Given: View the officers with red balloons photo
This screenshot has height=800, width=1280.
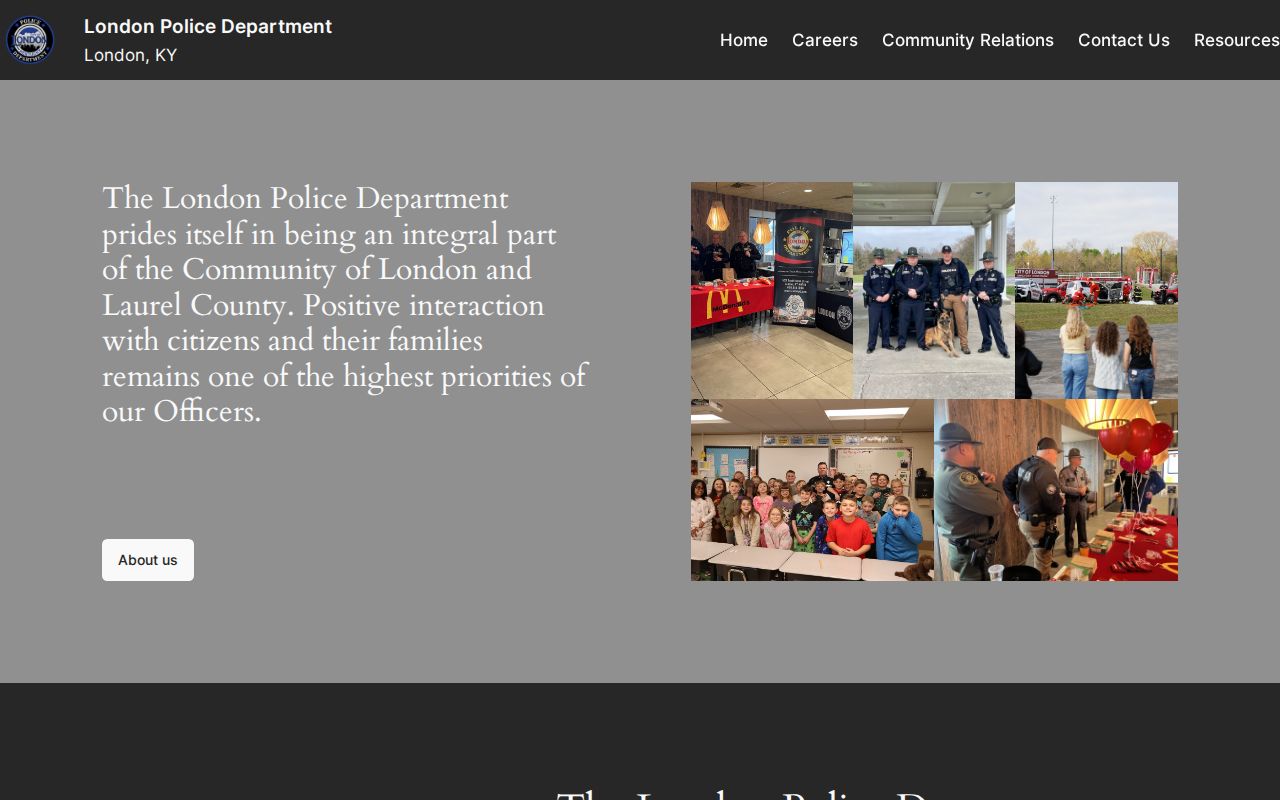Looking at the screenshot, I should pos(1056,490).
